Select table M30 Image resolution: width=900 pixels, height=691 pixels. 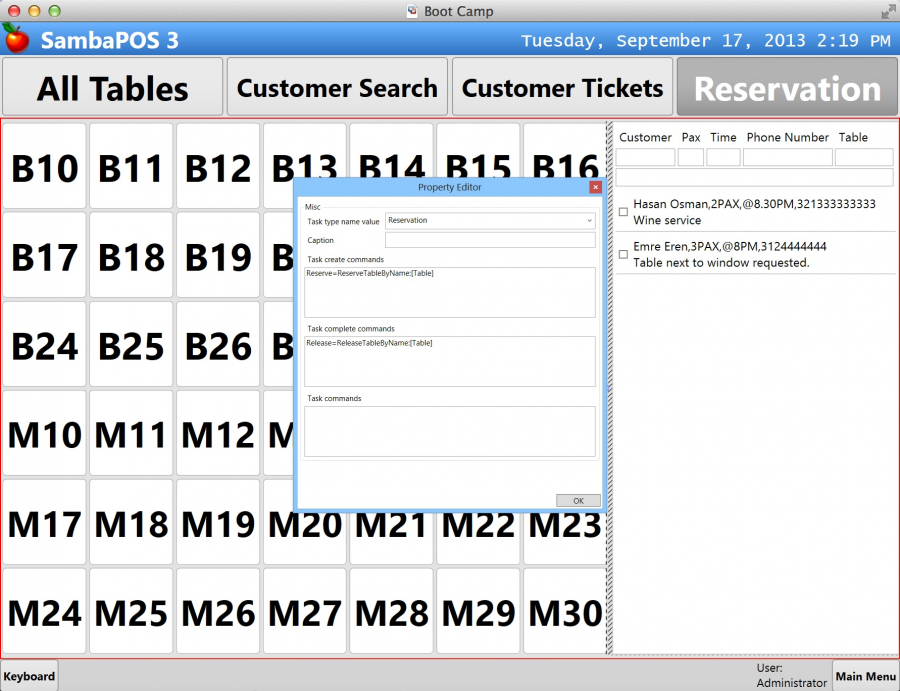click(564, 611)
